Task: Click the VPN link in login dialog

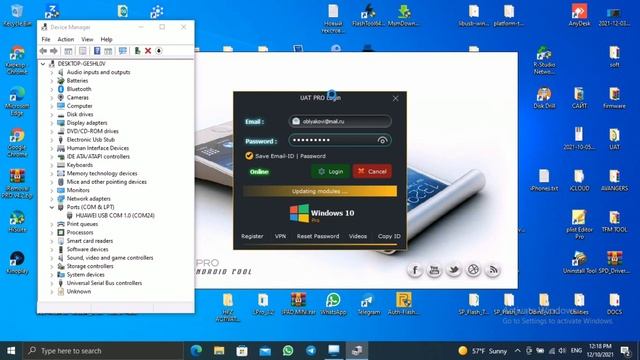Action: (280, 236)
